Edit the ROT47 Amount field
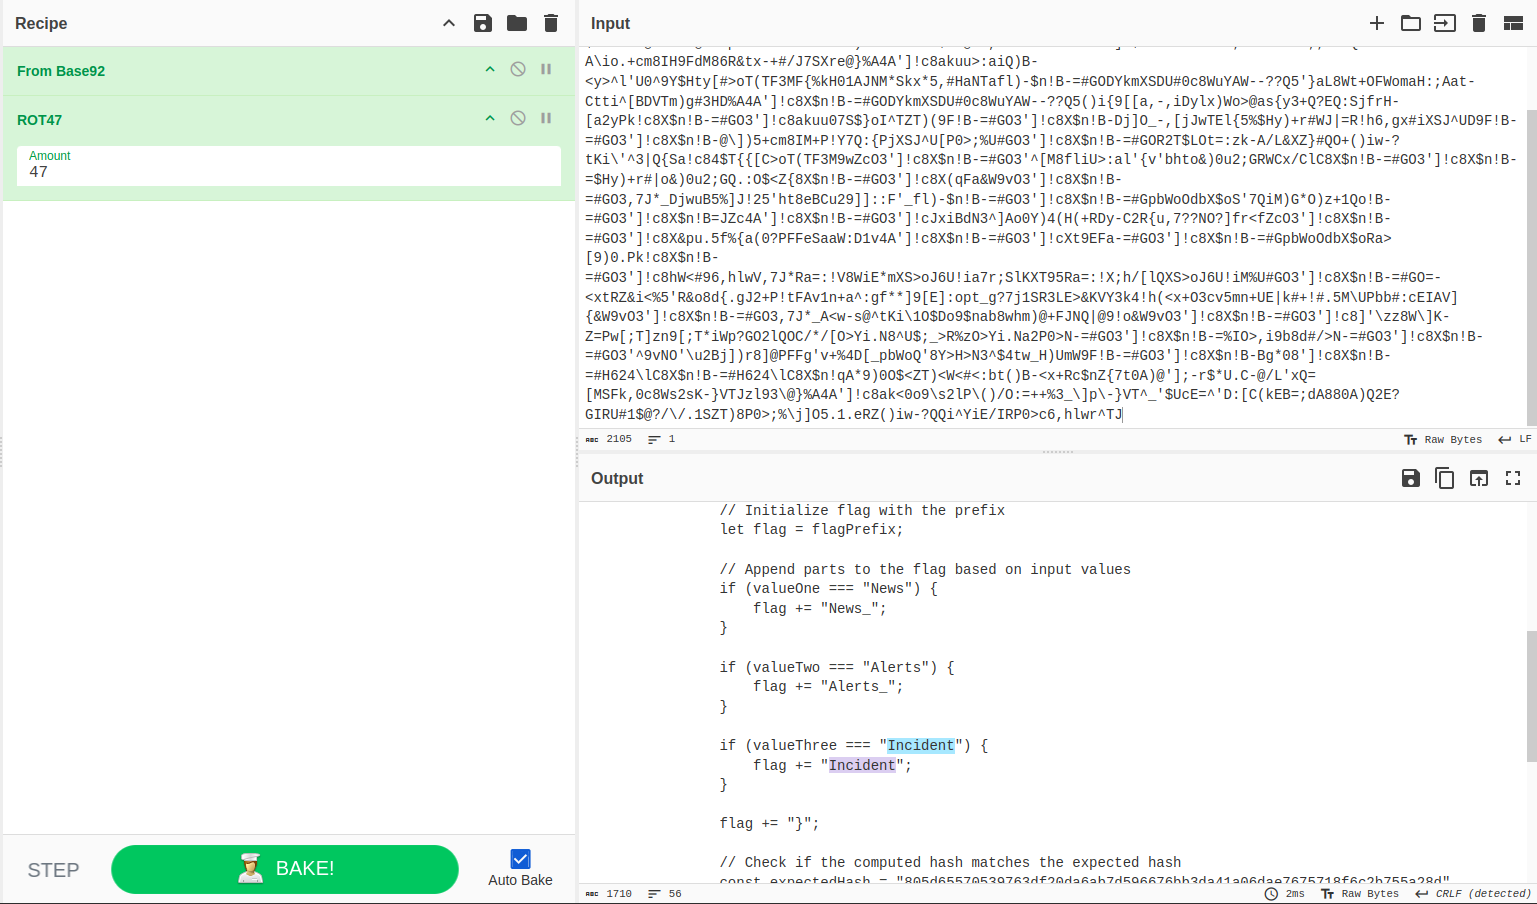Image resolution: width=1537 pixels, height=904 pixels. tap(289, 166)
